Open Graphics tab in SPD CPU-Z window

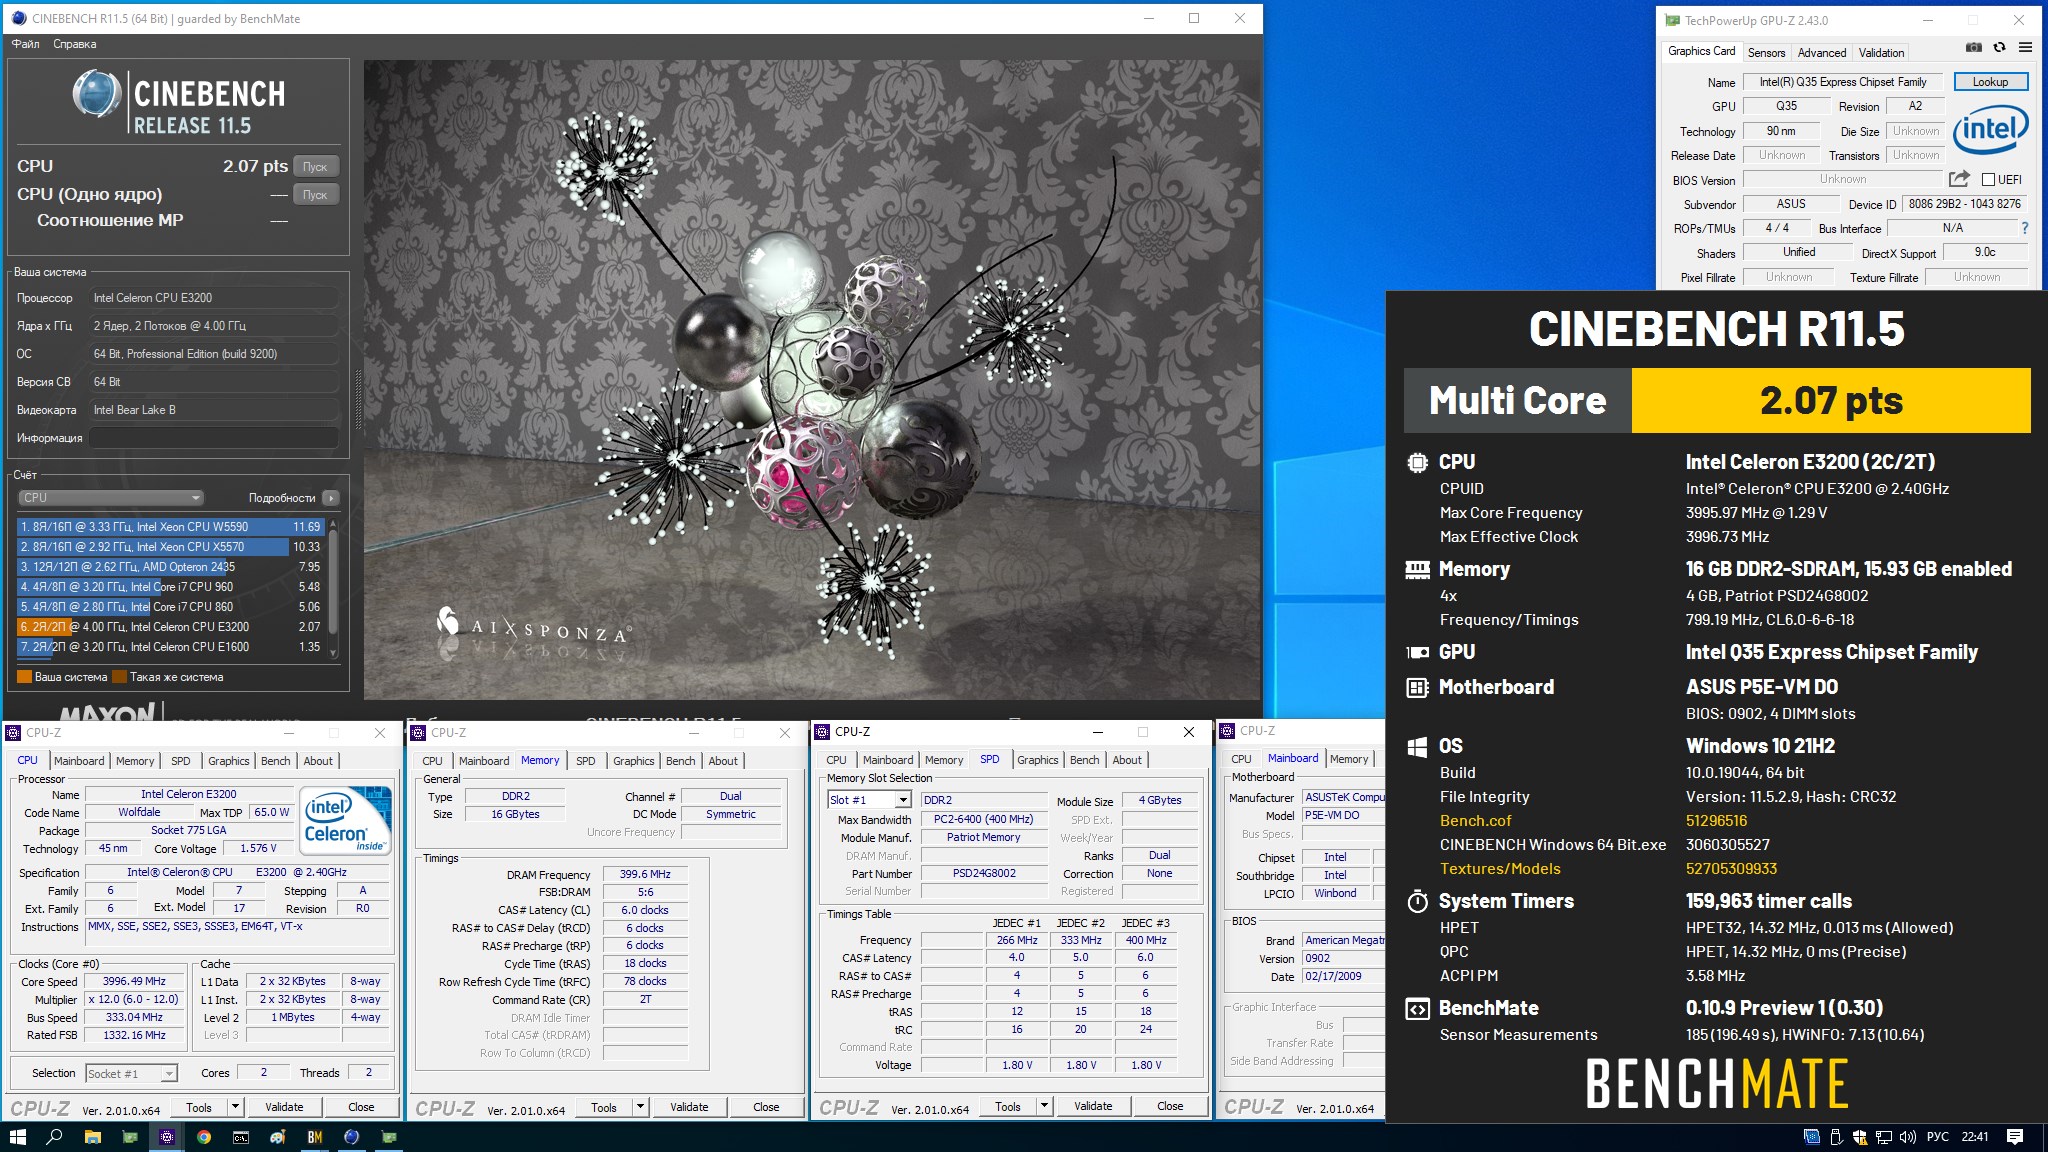pos(1037,760)
